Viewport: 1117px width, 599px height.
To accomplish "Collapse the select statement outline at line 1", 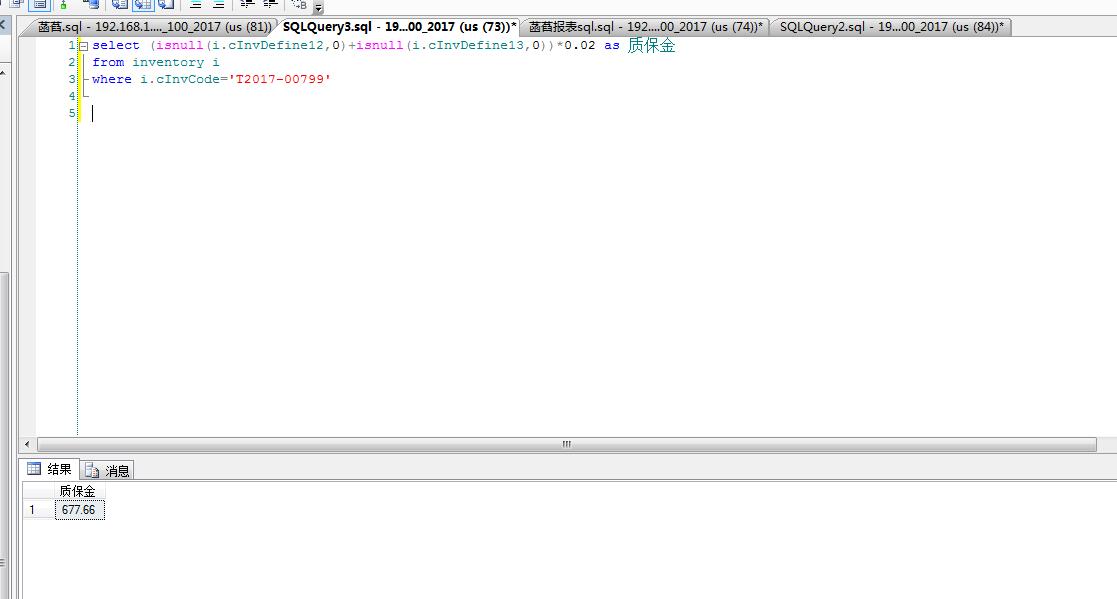I will [x=83, y=46].
